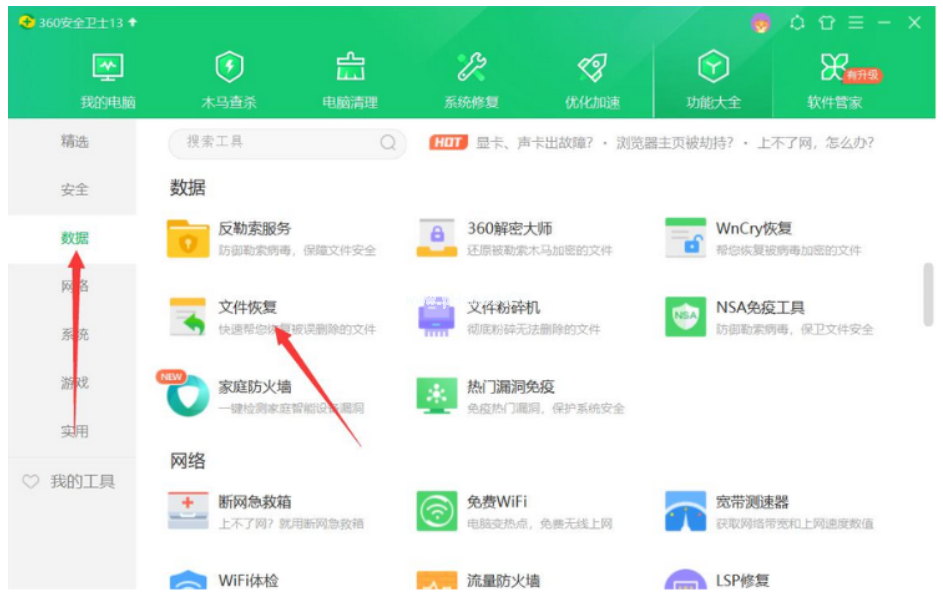Open the 360解密大师 decryption tool icon
The width and height of the screenshot is (943, 615).
(x=436, y=238)
